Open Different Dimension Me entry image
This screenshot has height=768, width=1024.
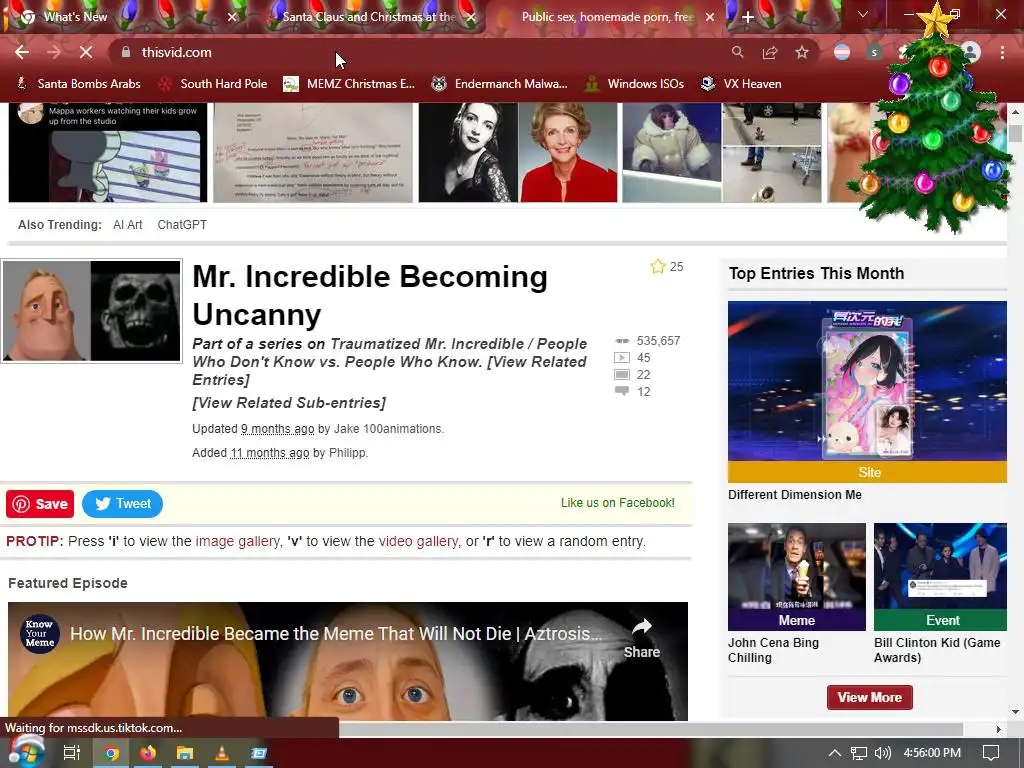867,392
